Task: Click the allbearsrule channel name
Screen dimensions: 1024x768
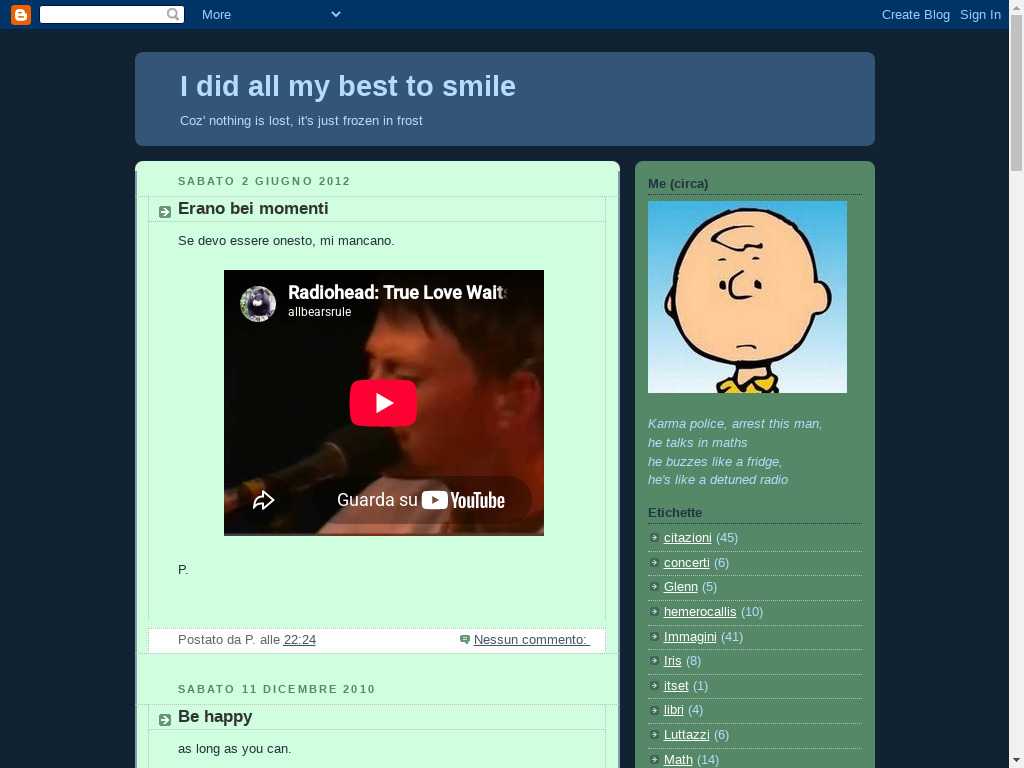Action: pos(319,312)
